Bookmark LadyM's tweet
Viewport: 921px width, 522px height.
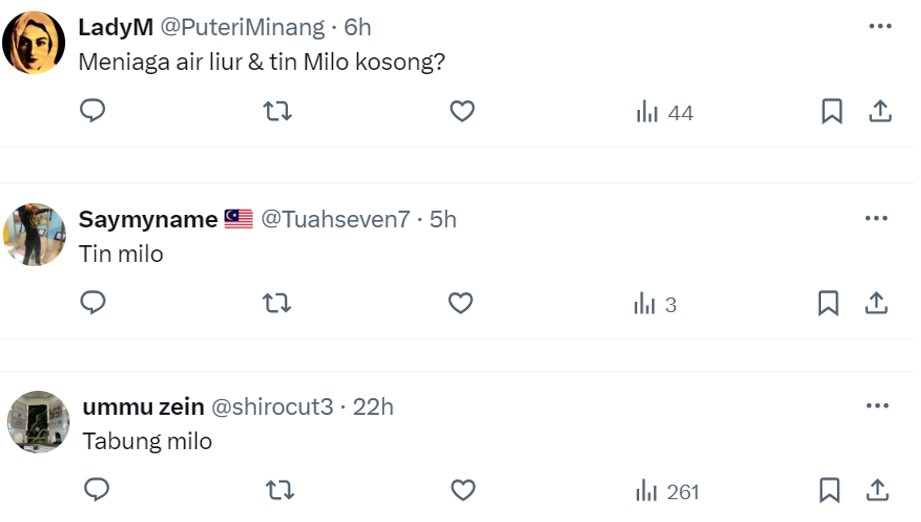coord(832,111)
